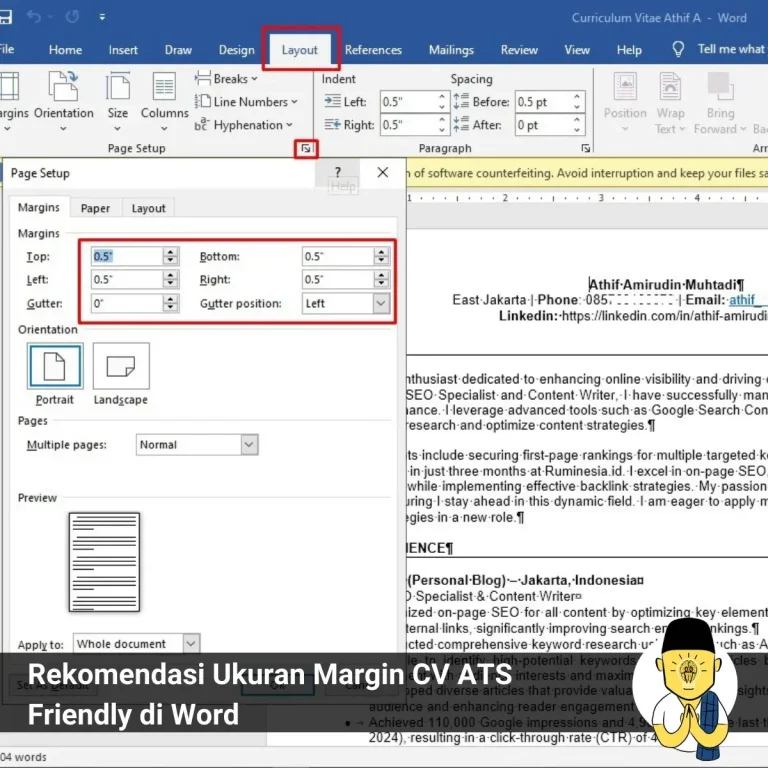This screenshot has width=768, height=768.
Task: Edit the Spacing After field
Action: 544,125
